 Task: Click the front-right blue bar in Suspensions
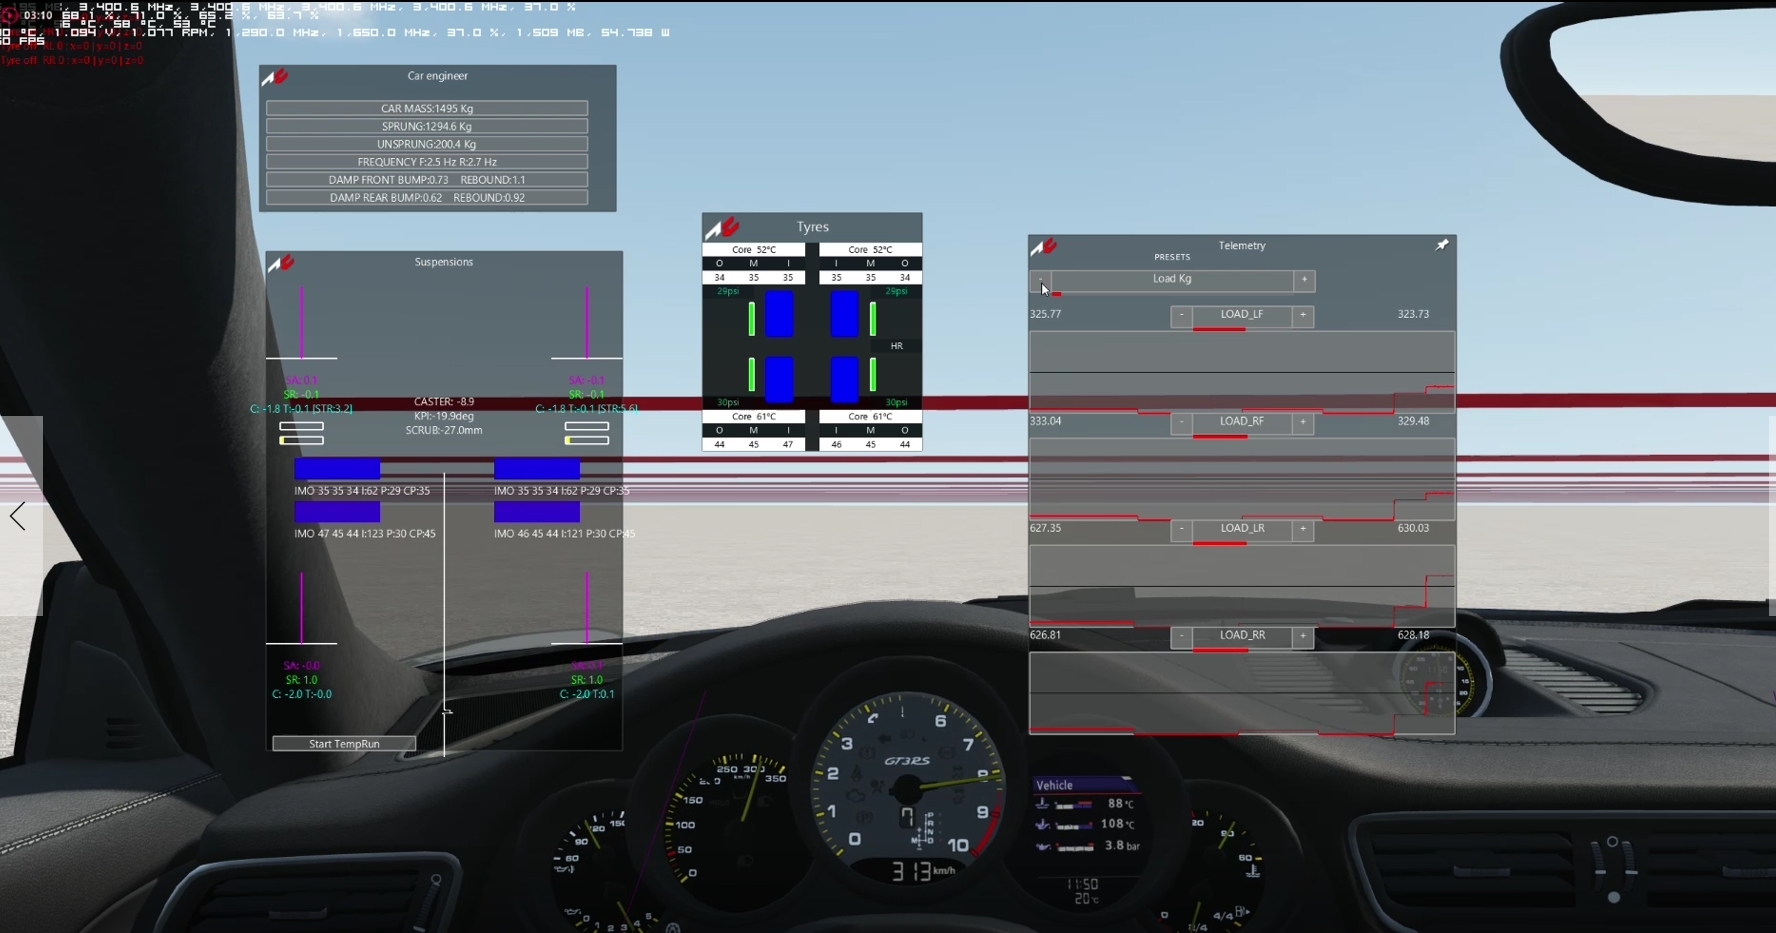coord(537,468)
